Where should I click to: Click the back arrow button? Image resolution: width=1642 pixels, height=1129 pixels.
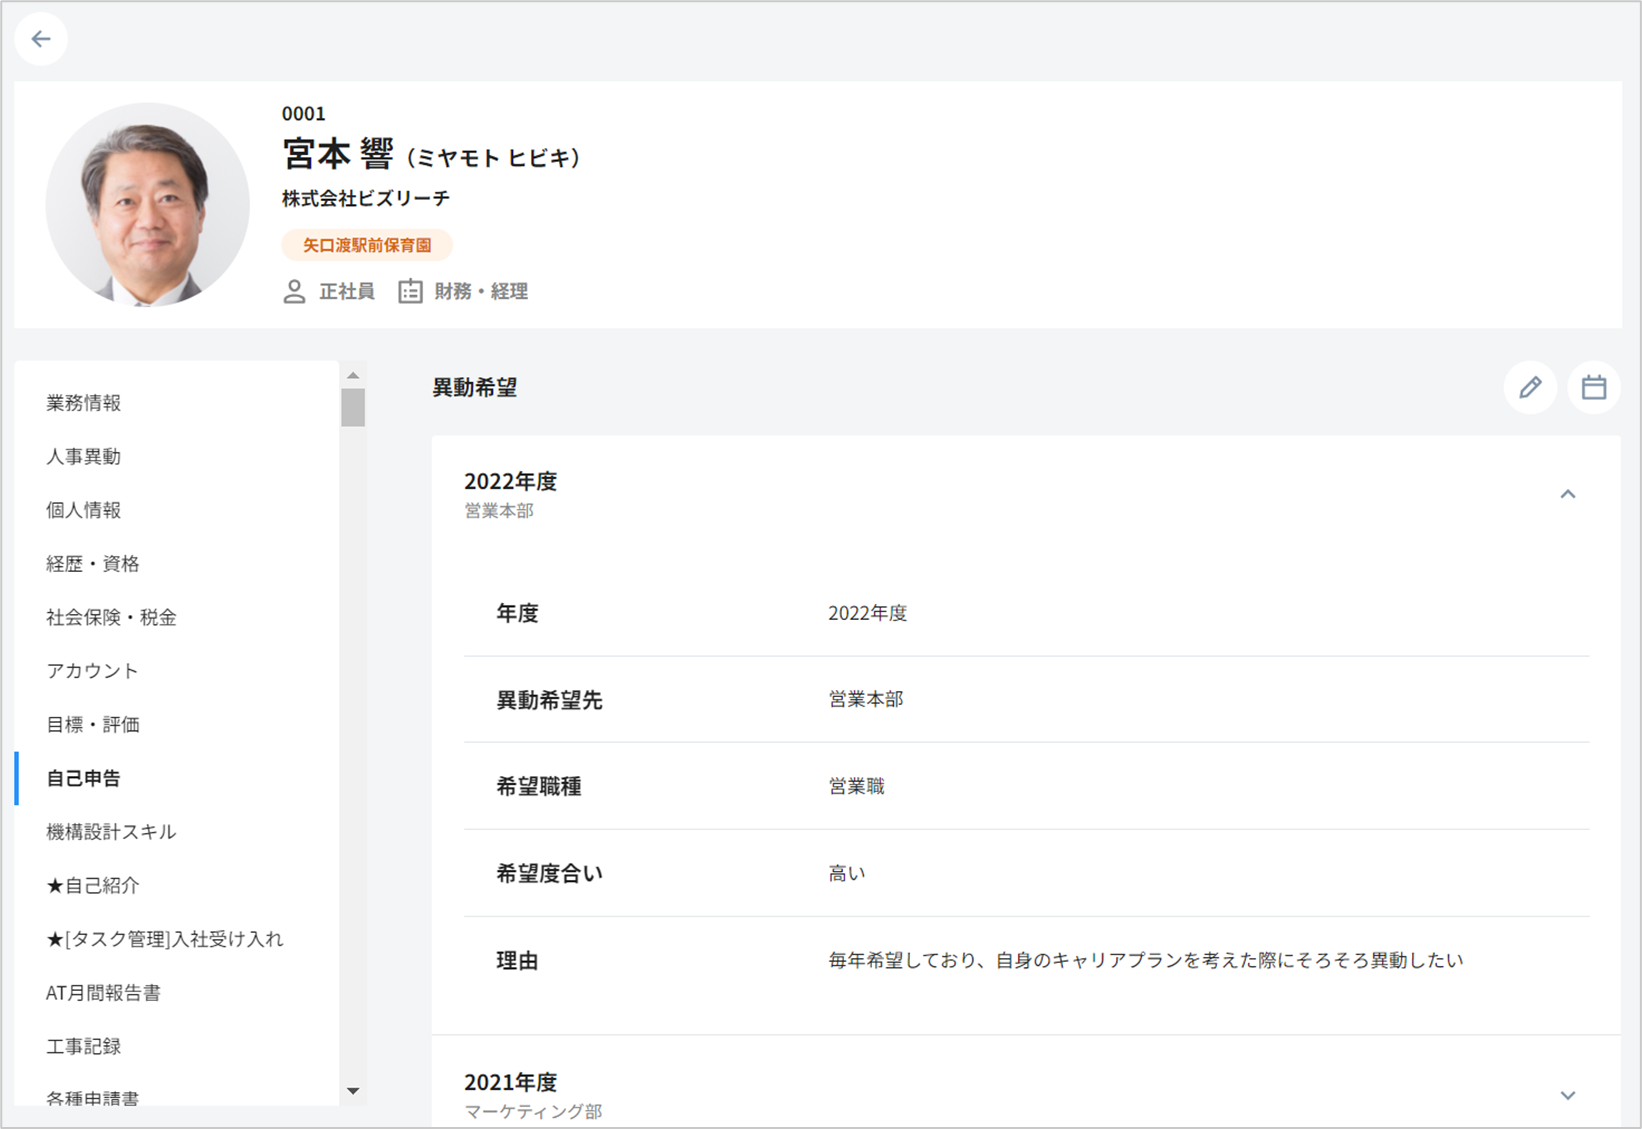(41, 39)
